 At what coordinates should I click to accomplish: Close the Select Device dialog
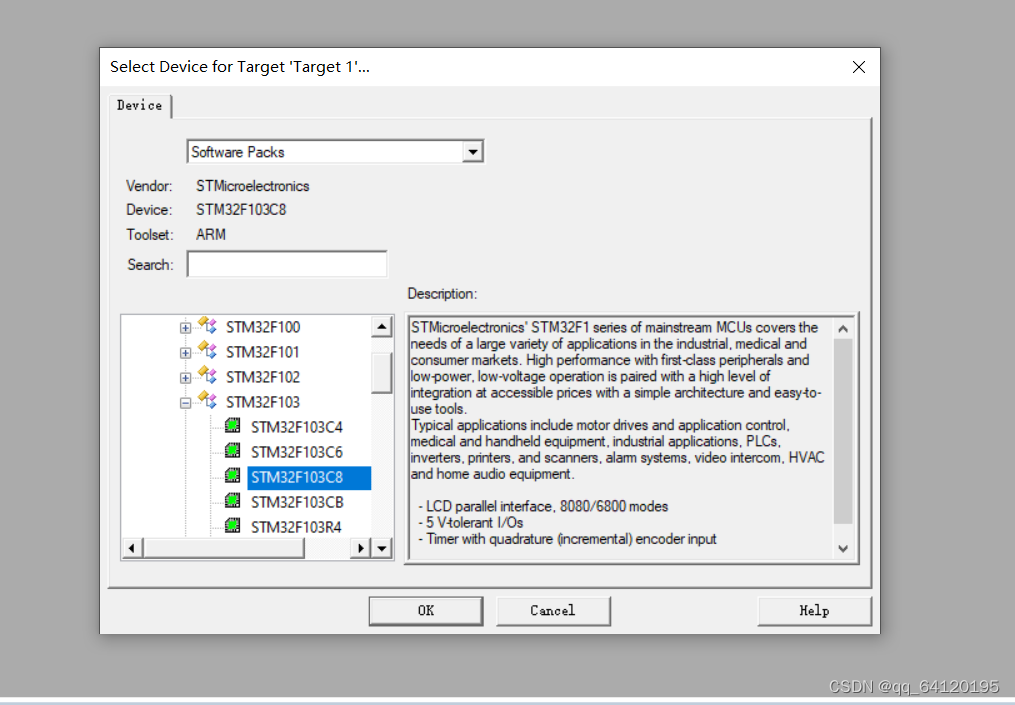pos(859,67)
